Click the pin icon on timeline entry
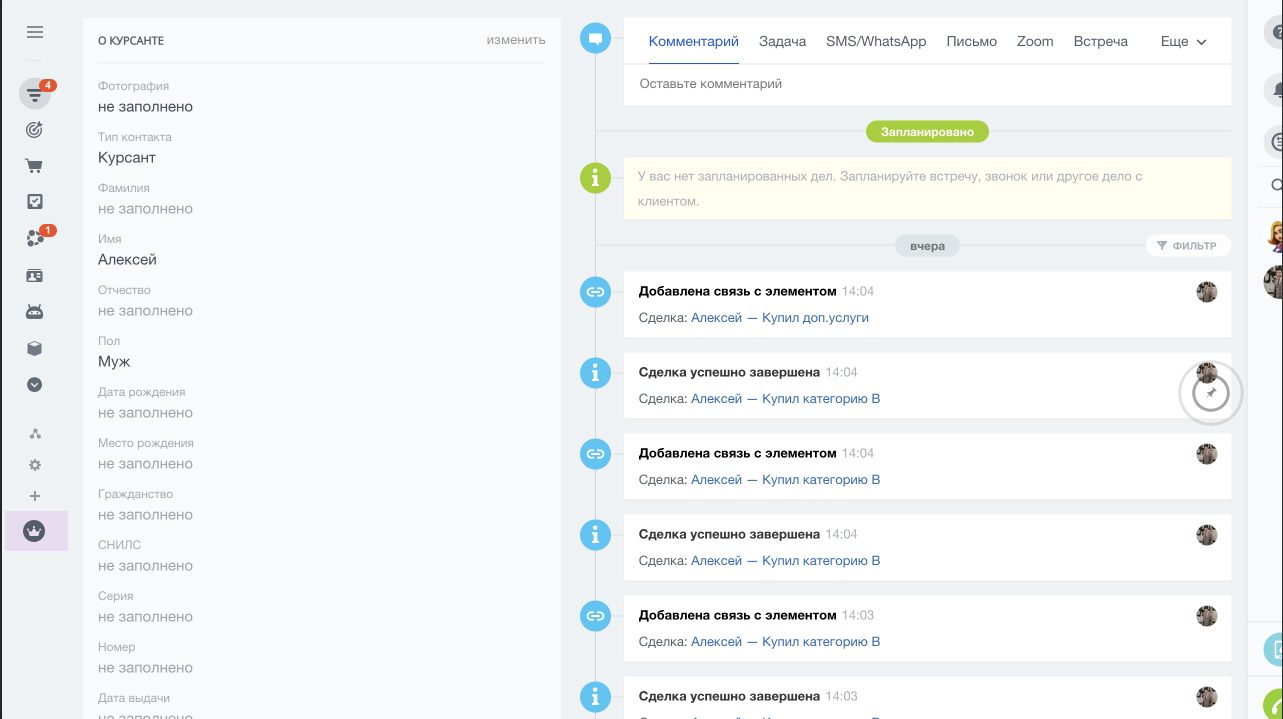The image size is (1283, 719). point(1211,394)
